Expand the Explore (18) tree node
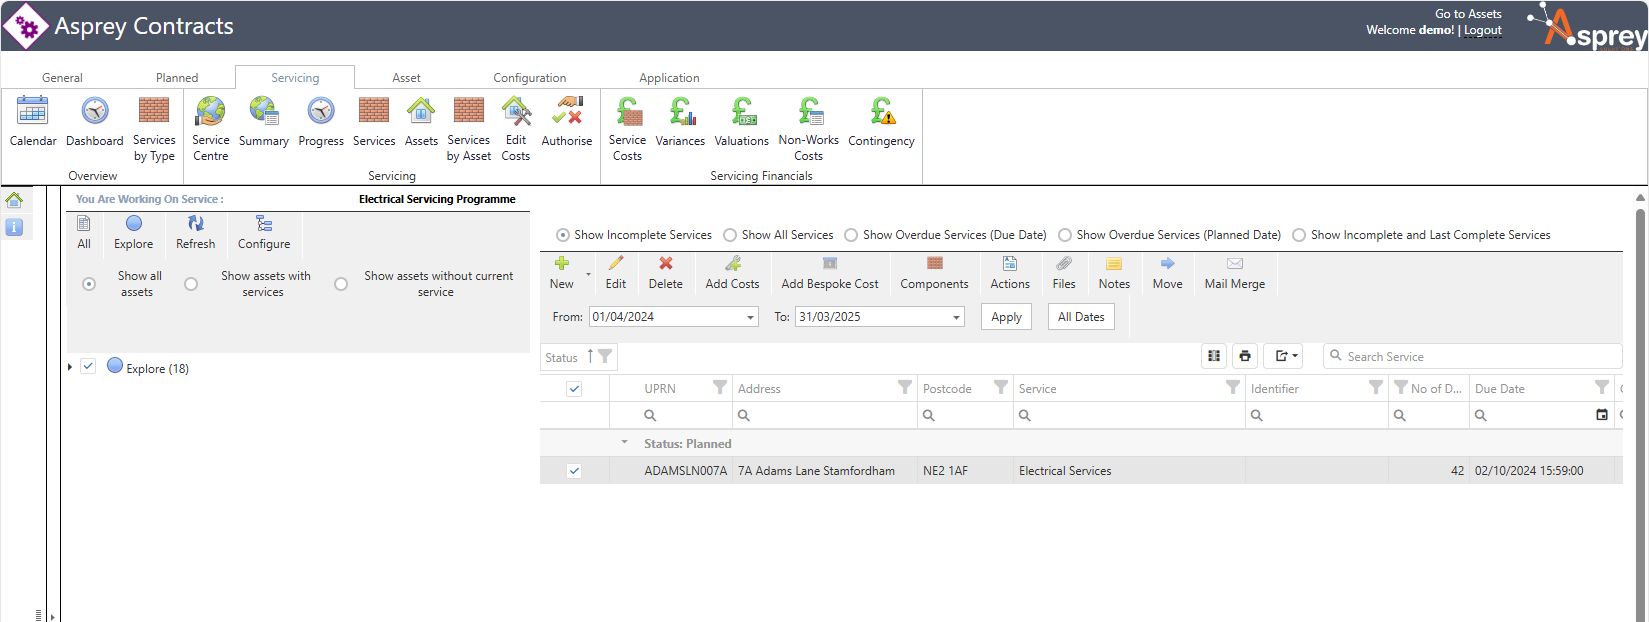This screenshot has width=1649, height=622. [x=70, y=368]
